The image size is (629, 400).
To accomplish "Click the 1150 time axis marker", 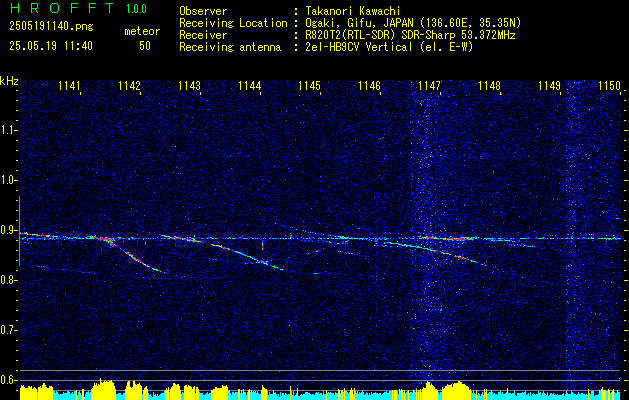I will coord(609,85).
